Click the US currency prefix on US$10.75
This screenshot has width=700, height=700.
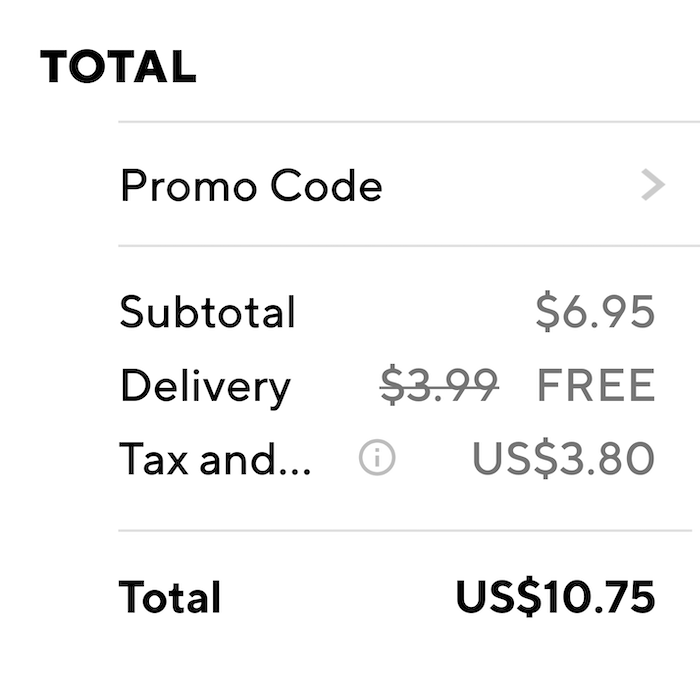(x=486, y=597)
